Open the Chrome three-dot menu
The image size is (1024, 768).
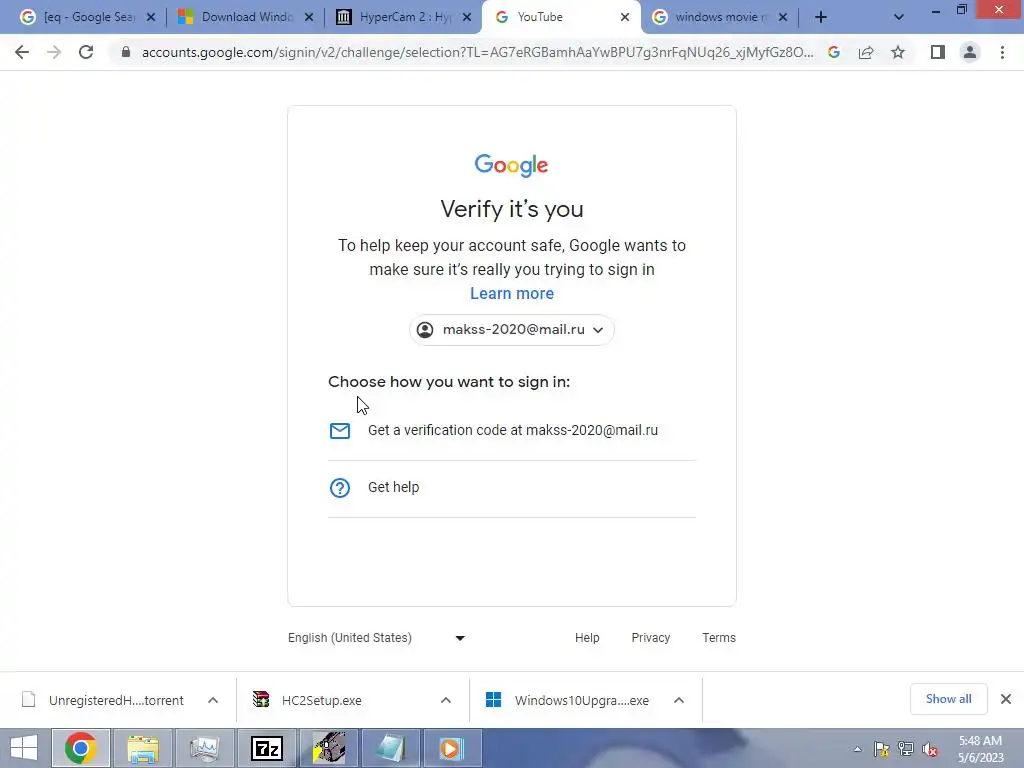point(1002,52)
